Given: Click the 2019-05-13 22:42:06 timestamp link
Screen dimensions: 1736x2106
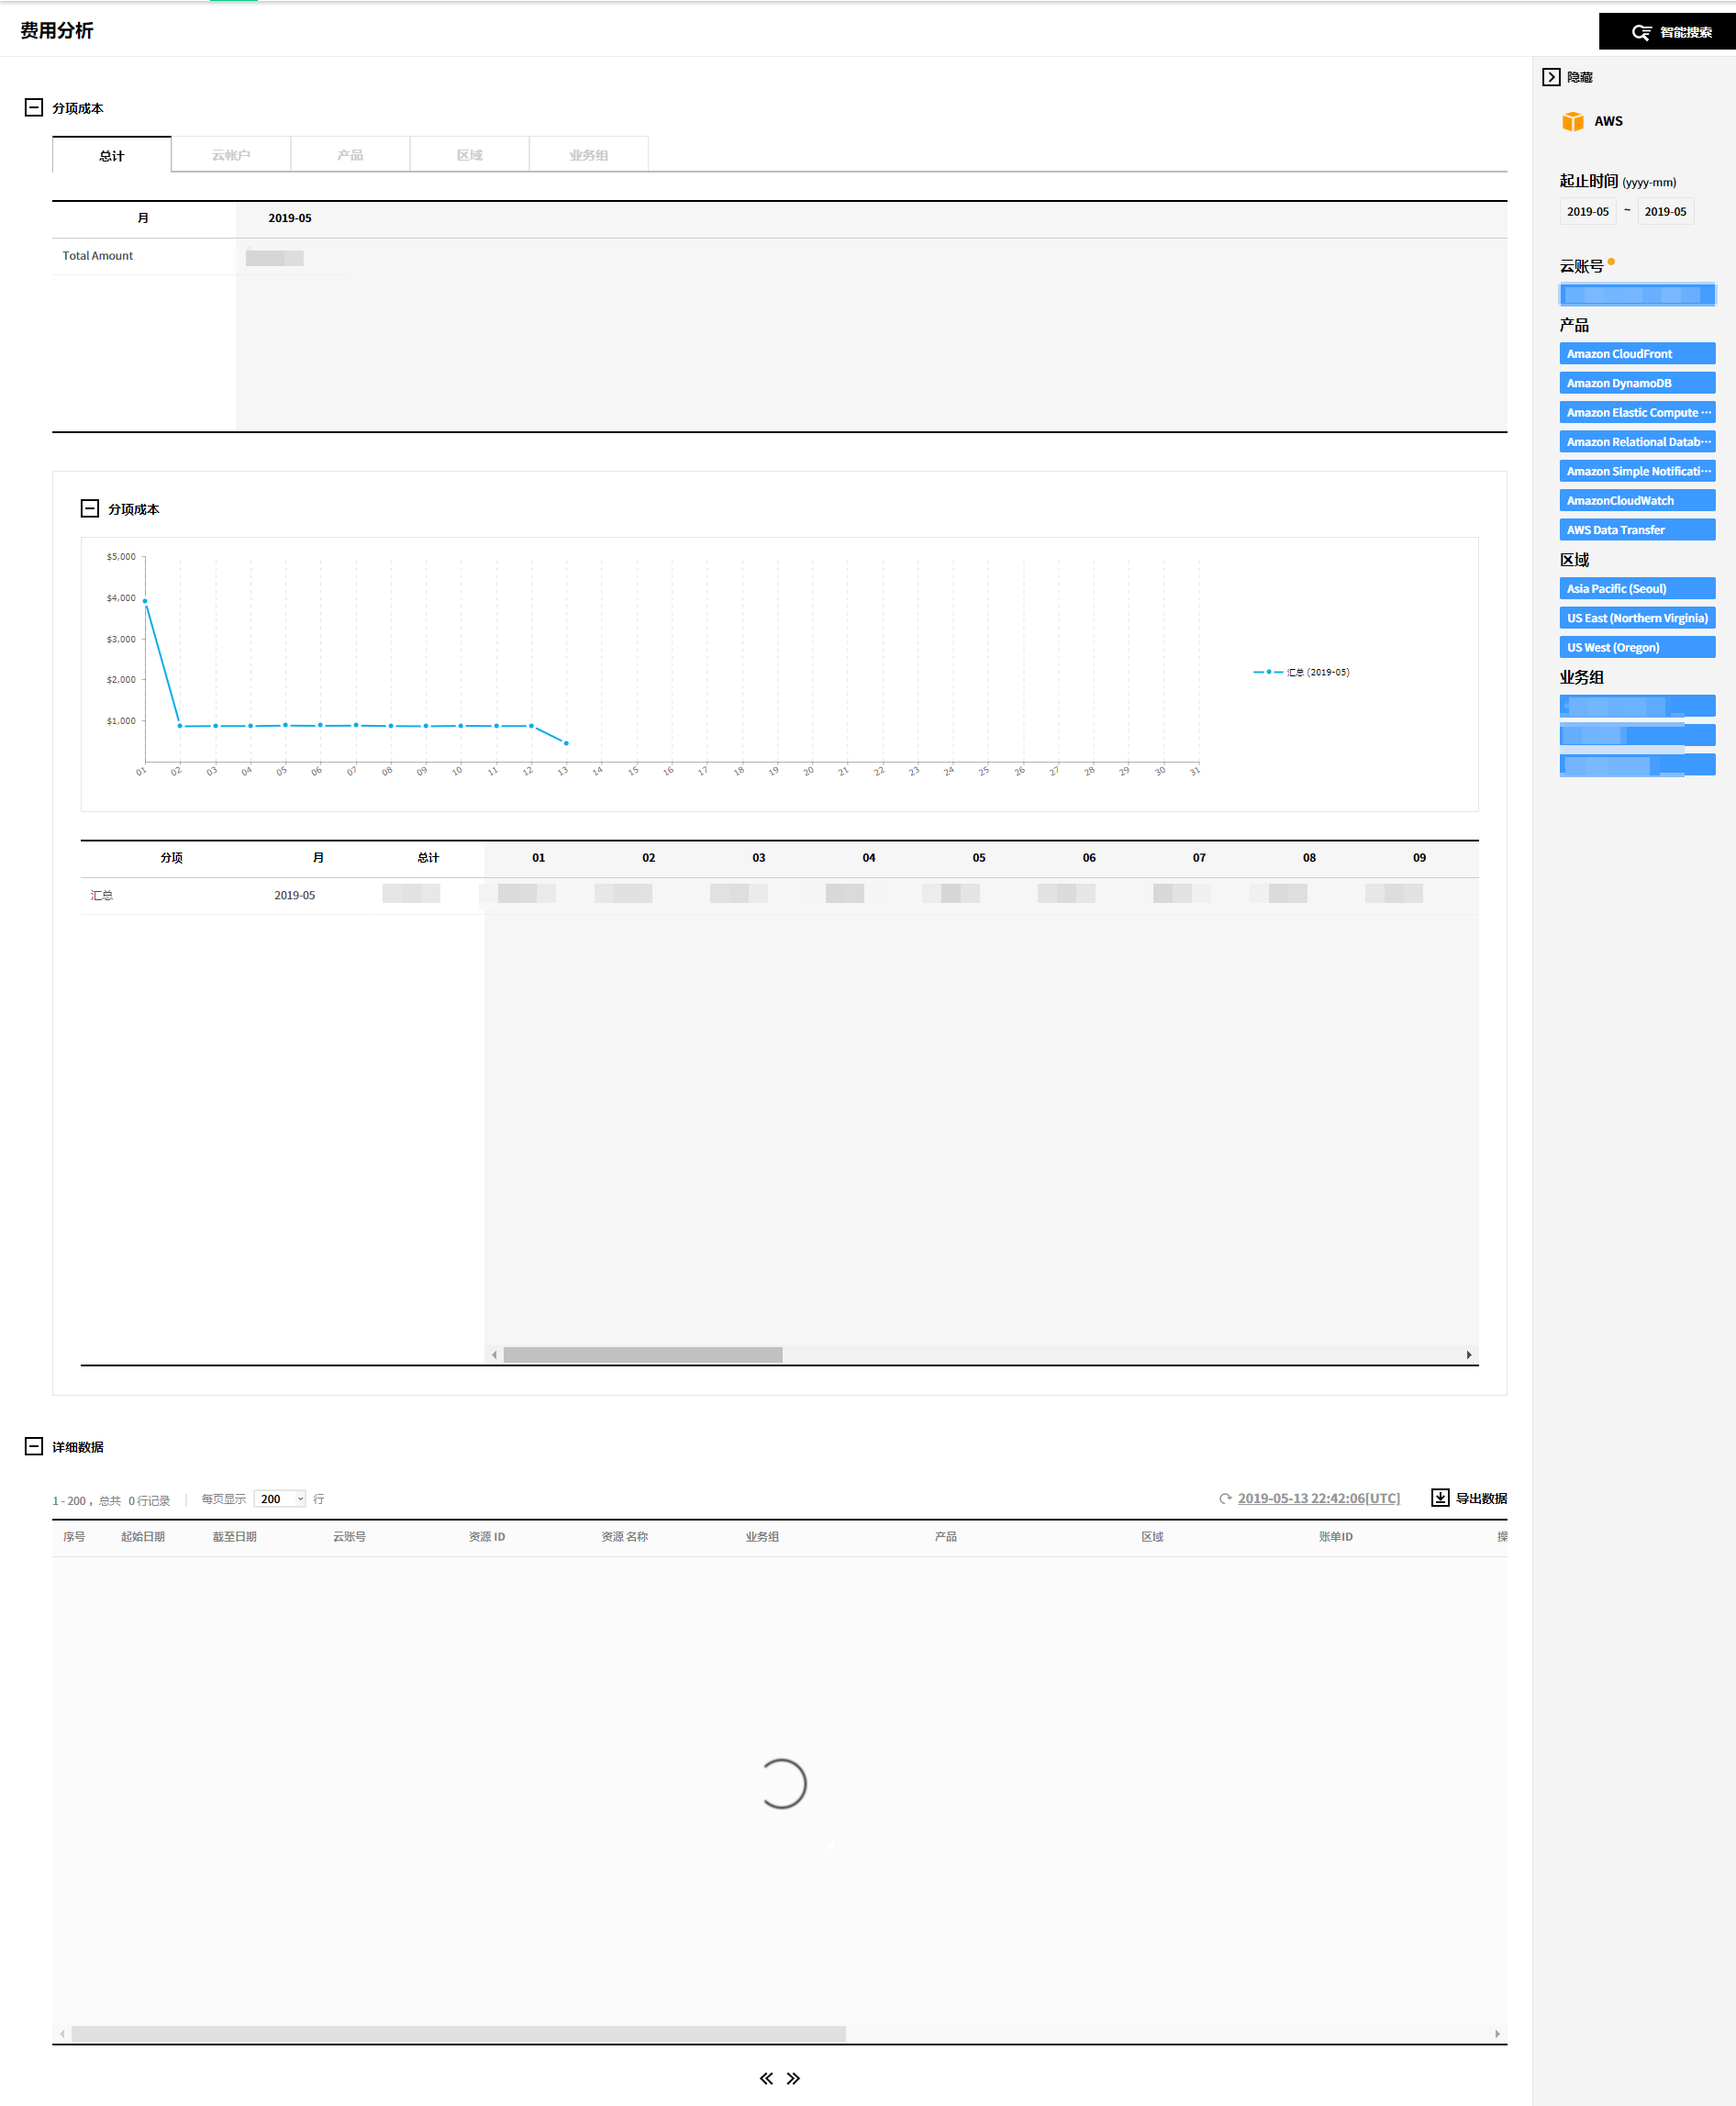Looking at the screenshot, I should click(x=1318, y=1498).
